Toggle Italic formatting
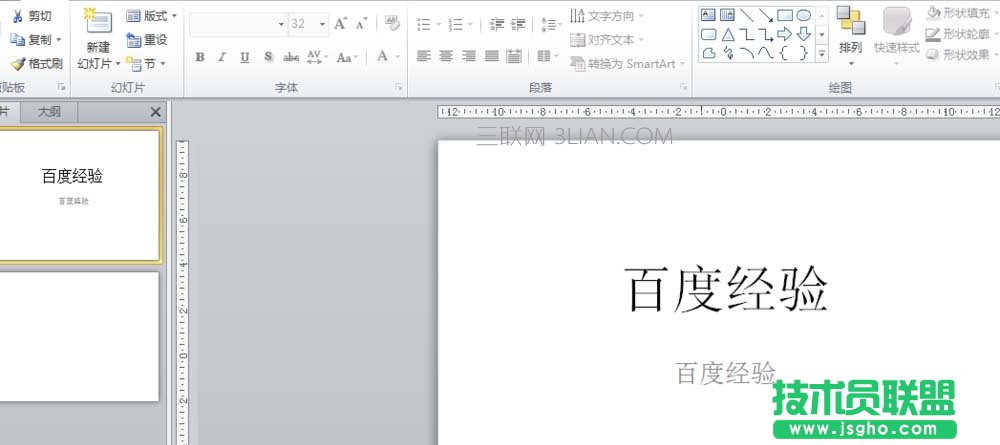The height and width of the screenshot is (445, 1000). click(x=222, y=57)
